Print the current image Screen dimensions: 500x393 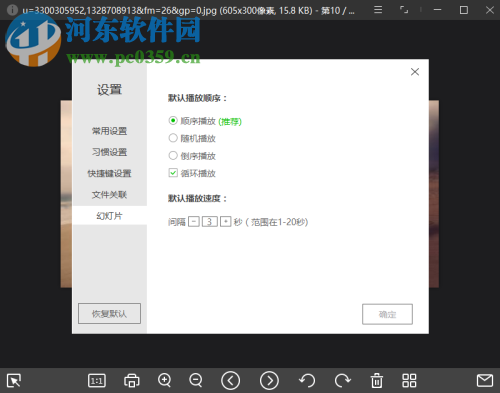pyautogui.click(x=132, y=380)
